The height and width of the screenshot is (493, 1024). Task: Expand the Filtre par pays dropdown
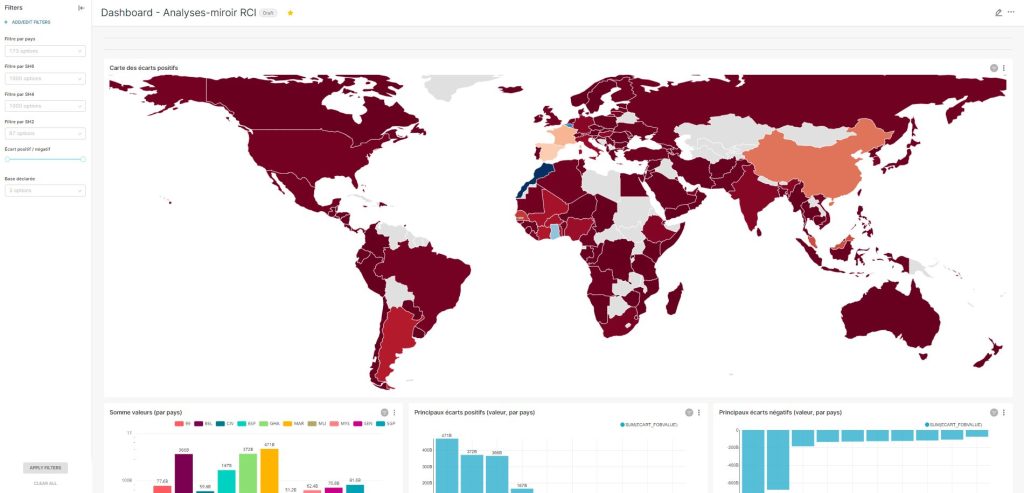45,51
